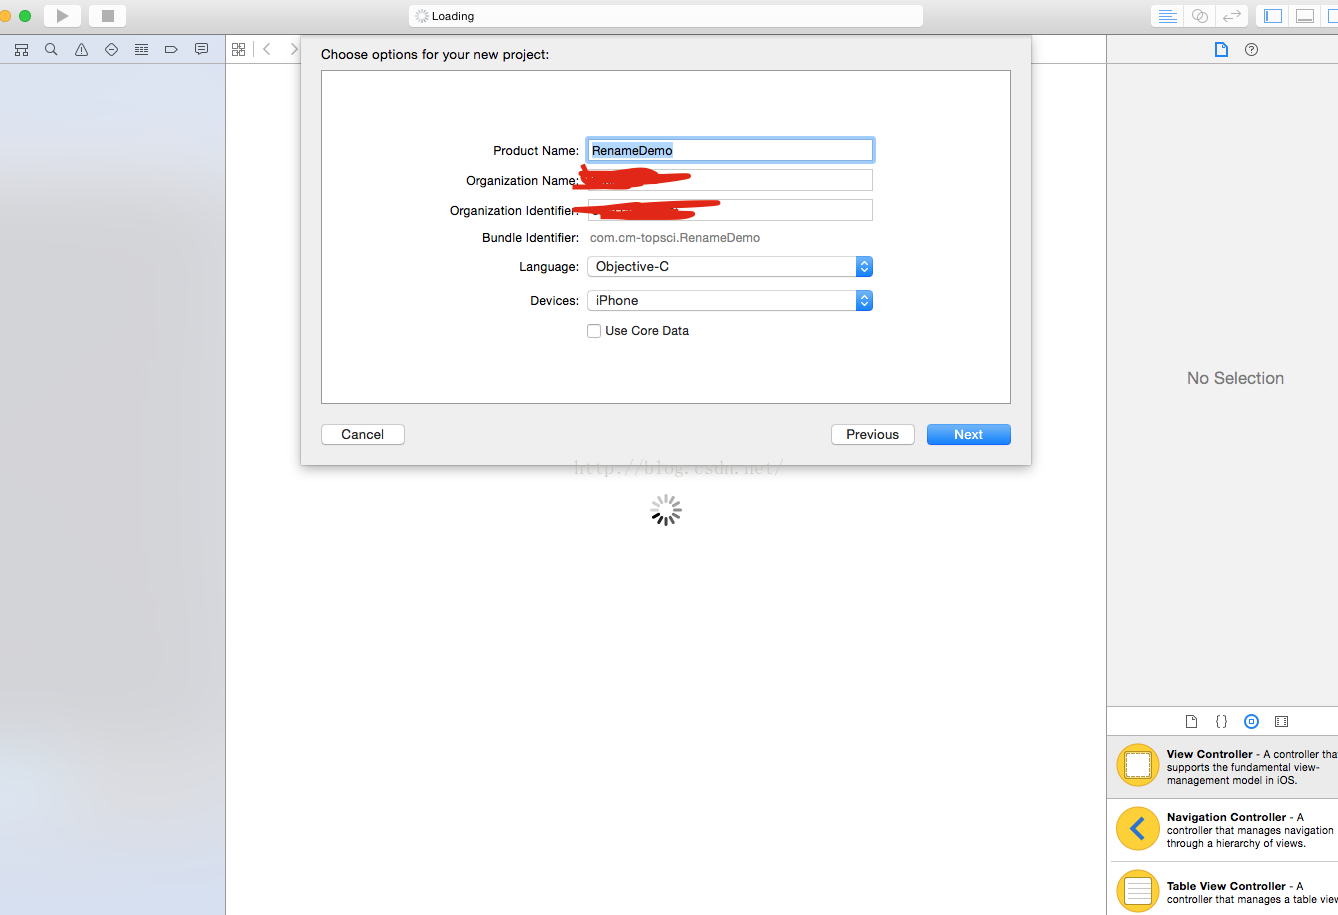Open the Find navigator magnifier icon
The image size is (1338, 915).
coord(51,49)
